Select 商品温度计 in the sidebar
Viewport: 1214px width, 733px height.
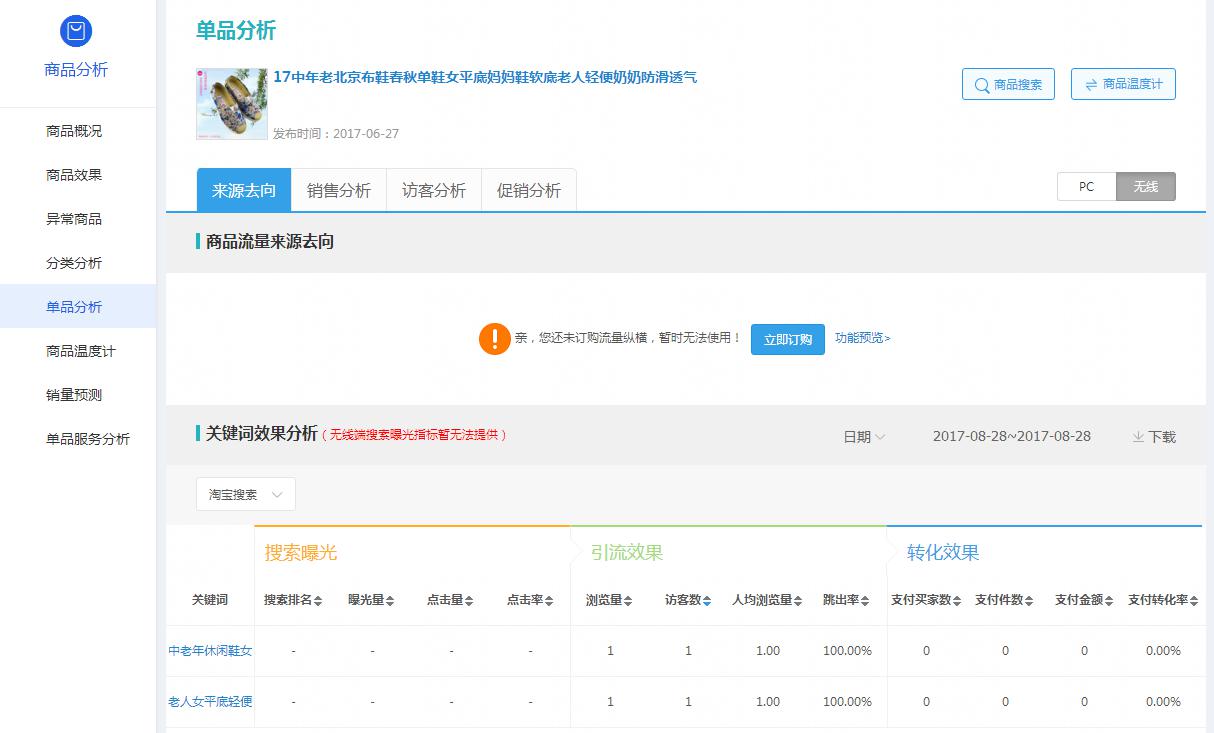point(81,351)
